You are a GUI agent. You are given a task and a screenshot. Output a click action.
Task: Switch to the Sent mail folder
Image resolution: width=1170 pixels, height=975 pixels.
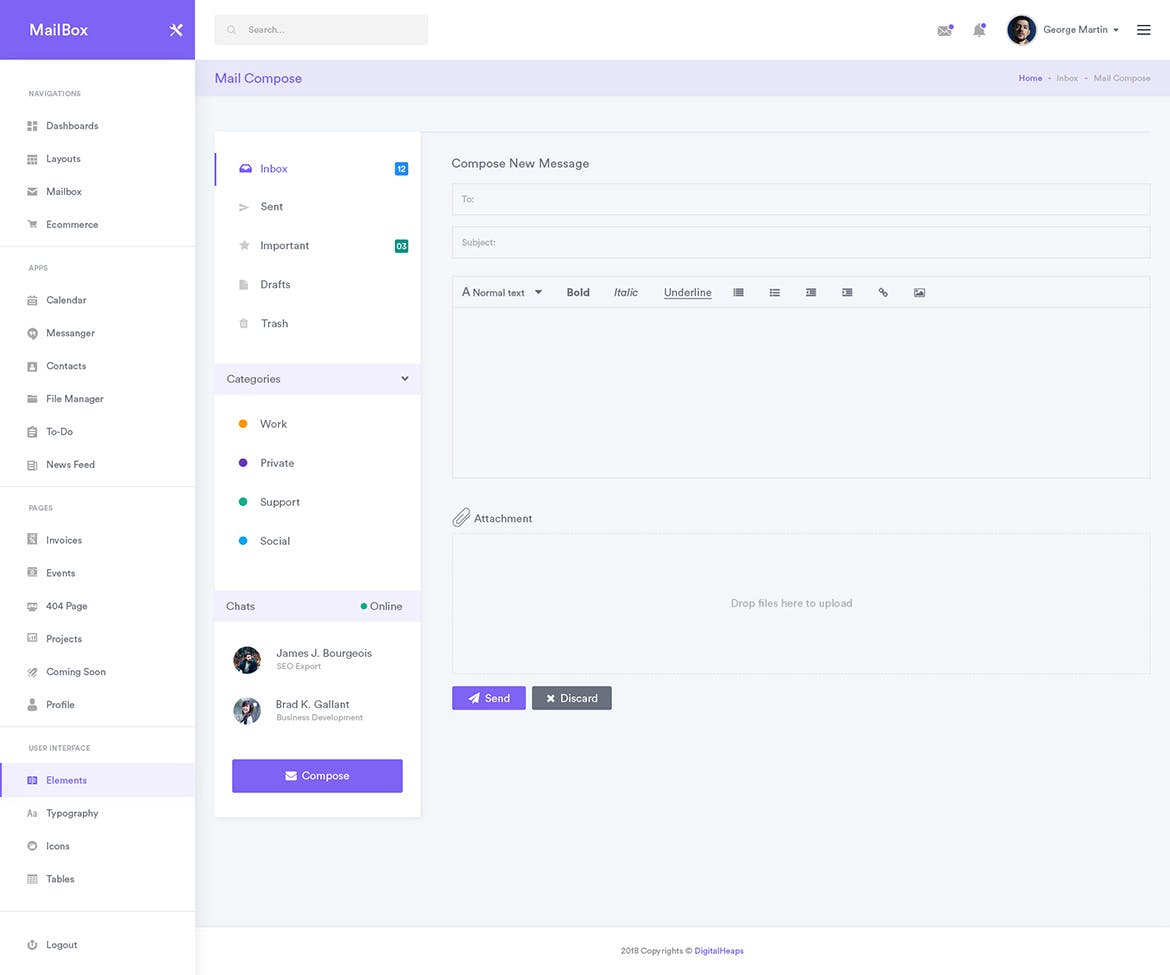click(272, 207)
